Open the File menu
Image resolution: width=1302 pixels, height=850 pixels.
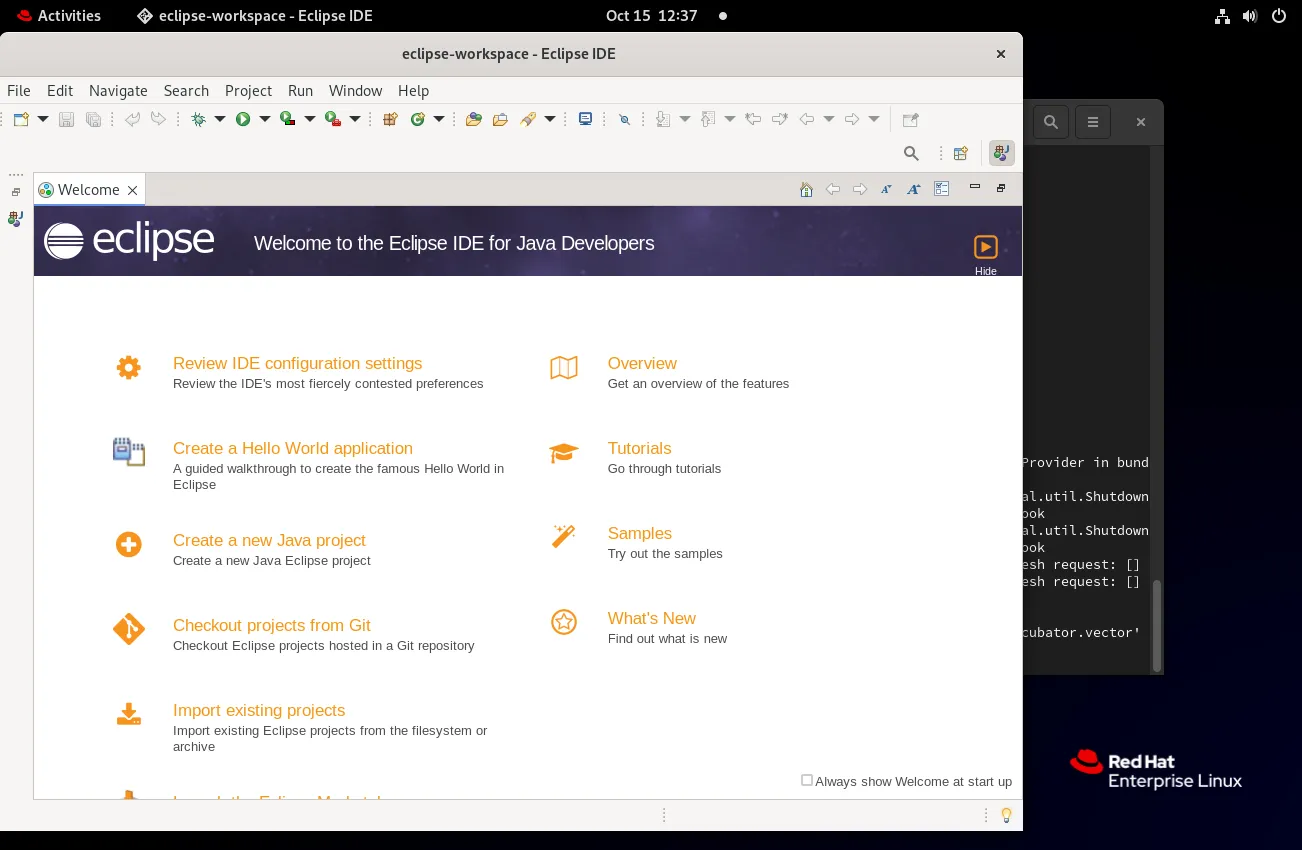click(x=19, y=90)
